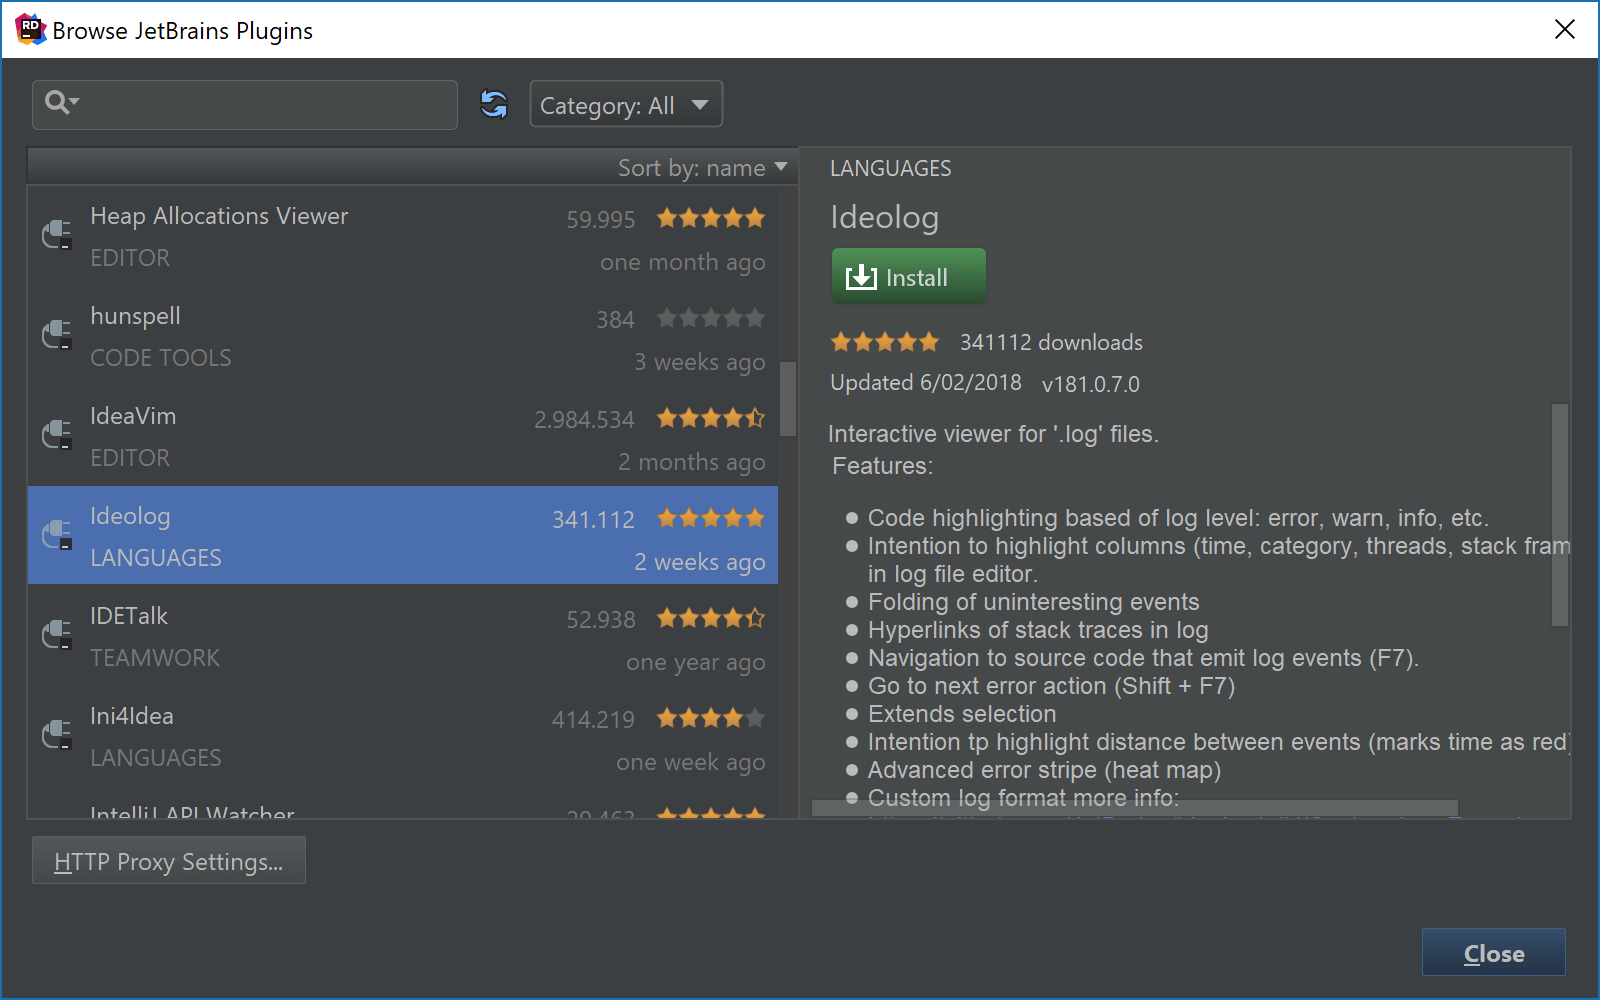This screenshot has height=1000, width=1600.
Task: Click the Ideolog star rating in details
Action: tap(885, 342)
